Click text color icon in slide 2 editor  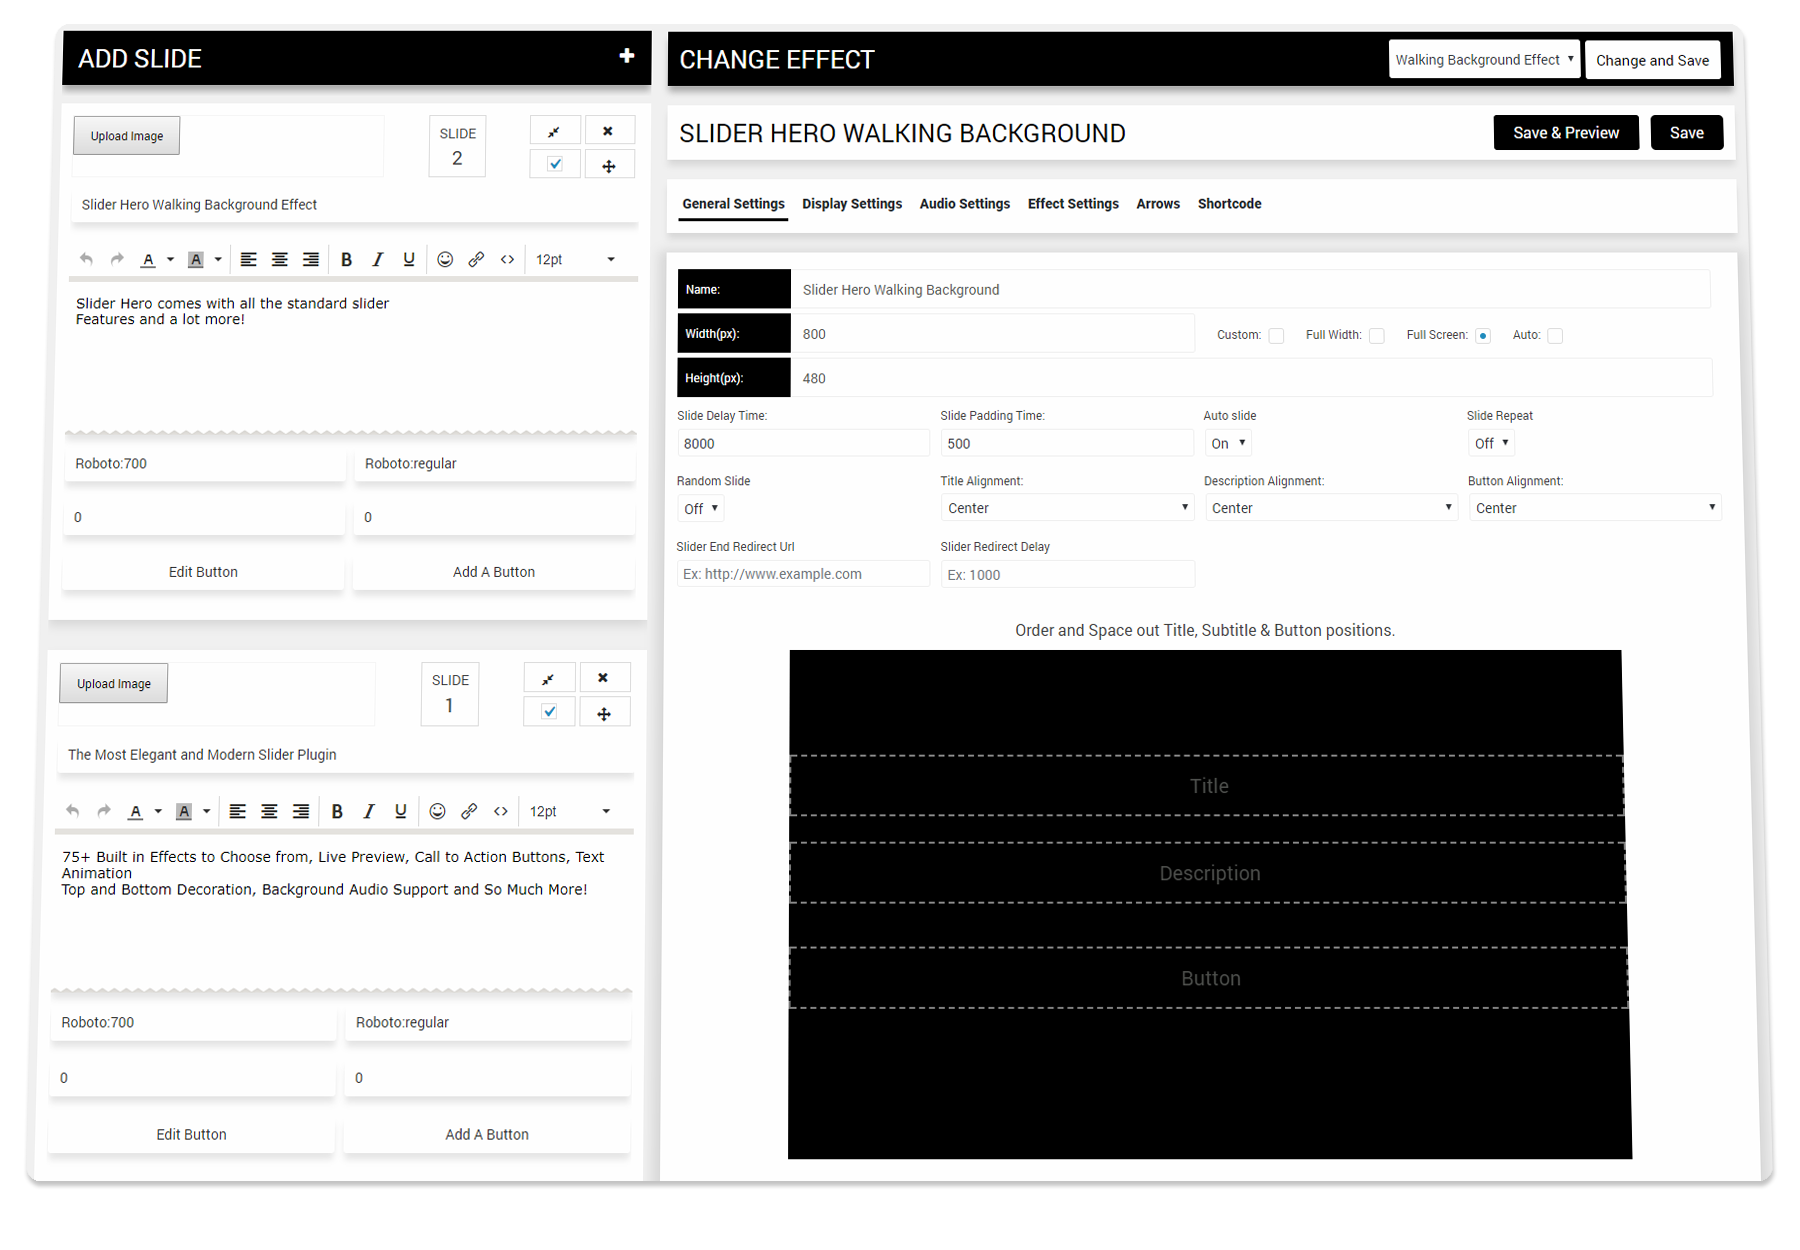point(148,260)
